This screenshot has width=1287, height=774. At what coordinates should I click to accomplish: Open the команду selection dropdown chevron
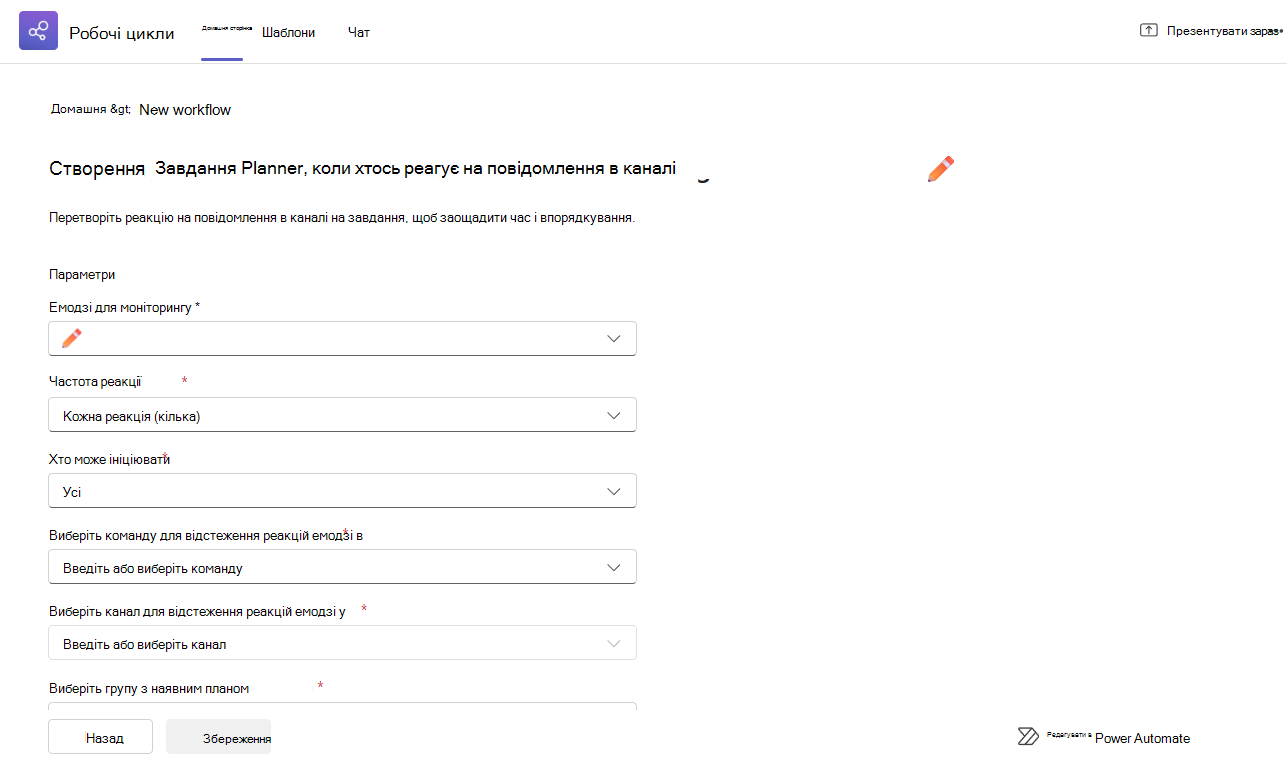click(x=614, y=567)
